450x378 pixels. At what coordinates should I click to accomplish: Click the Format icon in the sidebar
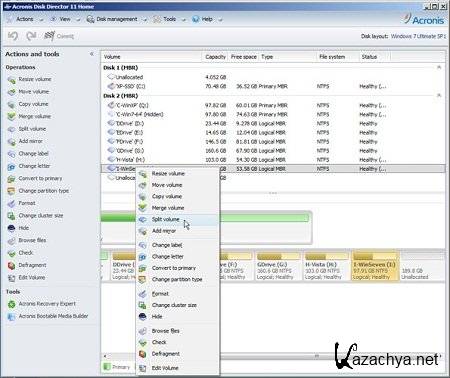pos(11,203)
